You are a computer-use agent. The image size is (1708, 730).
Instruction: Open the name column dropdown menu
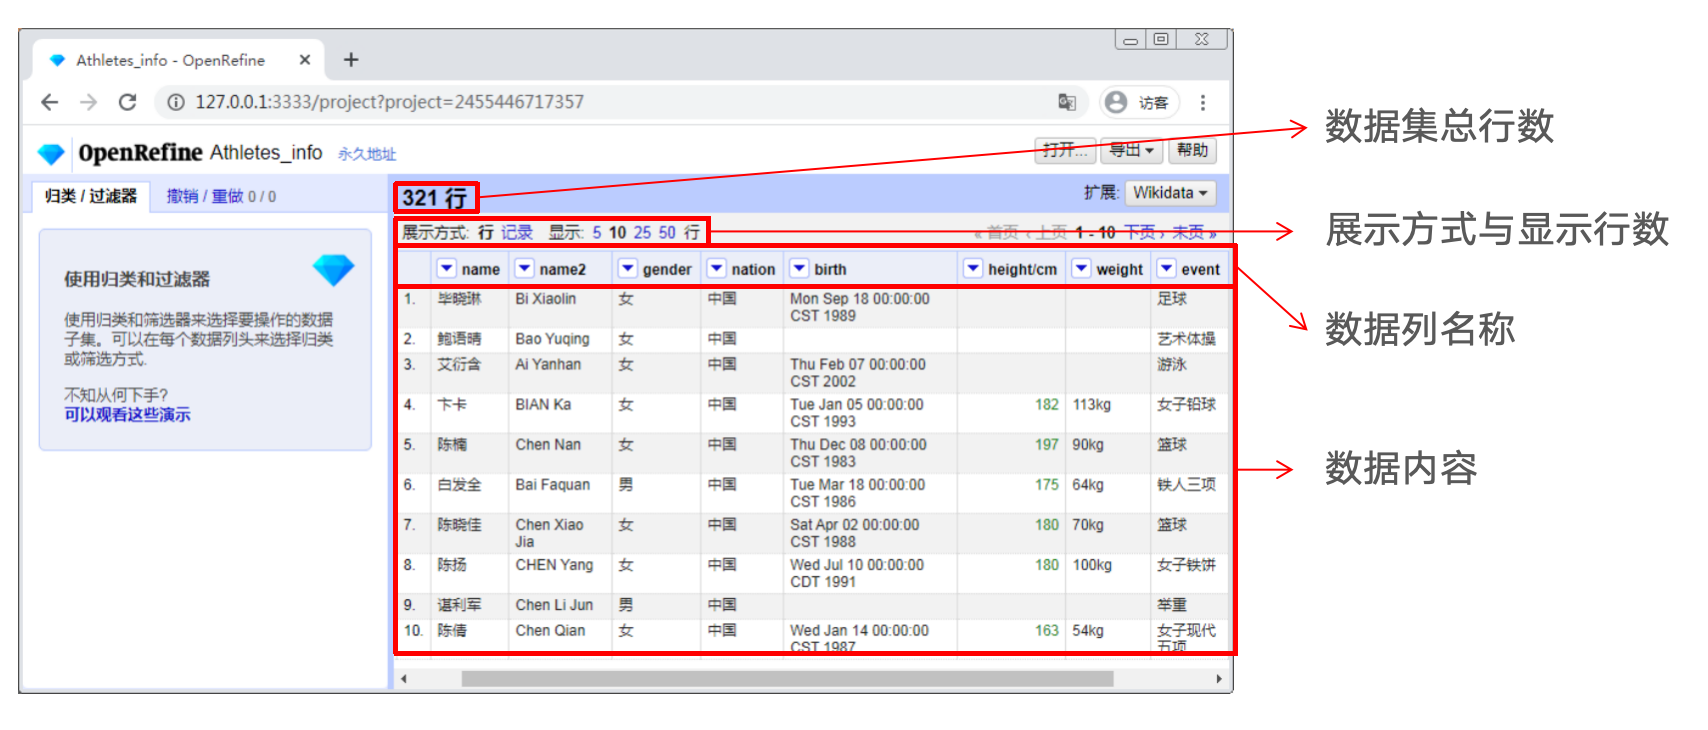click(x=447, y=268)
